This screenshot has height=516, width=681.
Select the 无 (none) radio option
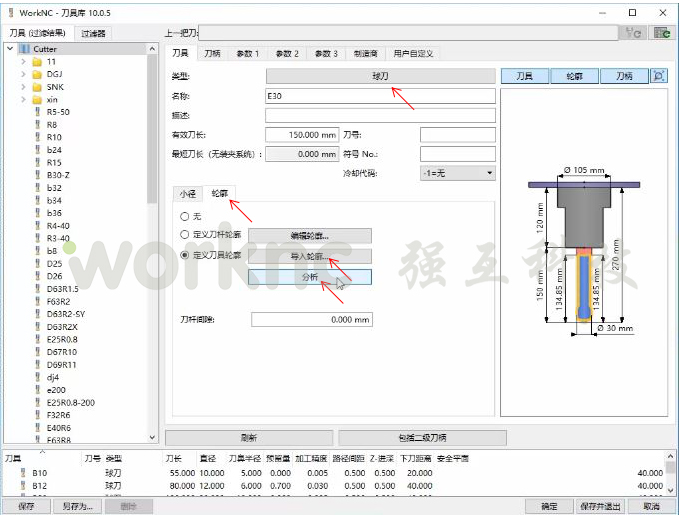tap(185, 216)
